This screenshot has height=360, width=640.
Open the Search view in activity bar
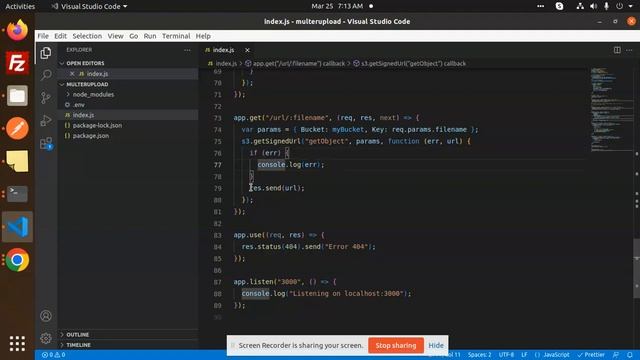[46, 75]
